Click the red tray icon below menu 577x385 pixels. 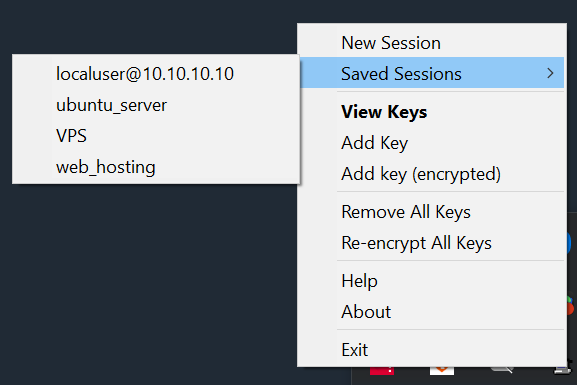382,371
